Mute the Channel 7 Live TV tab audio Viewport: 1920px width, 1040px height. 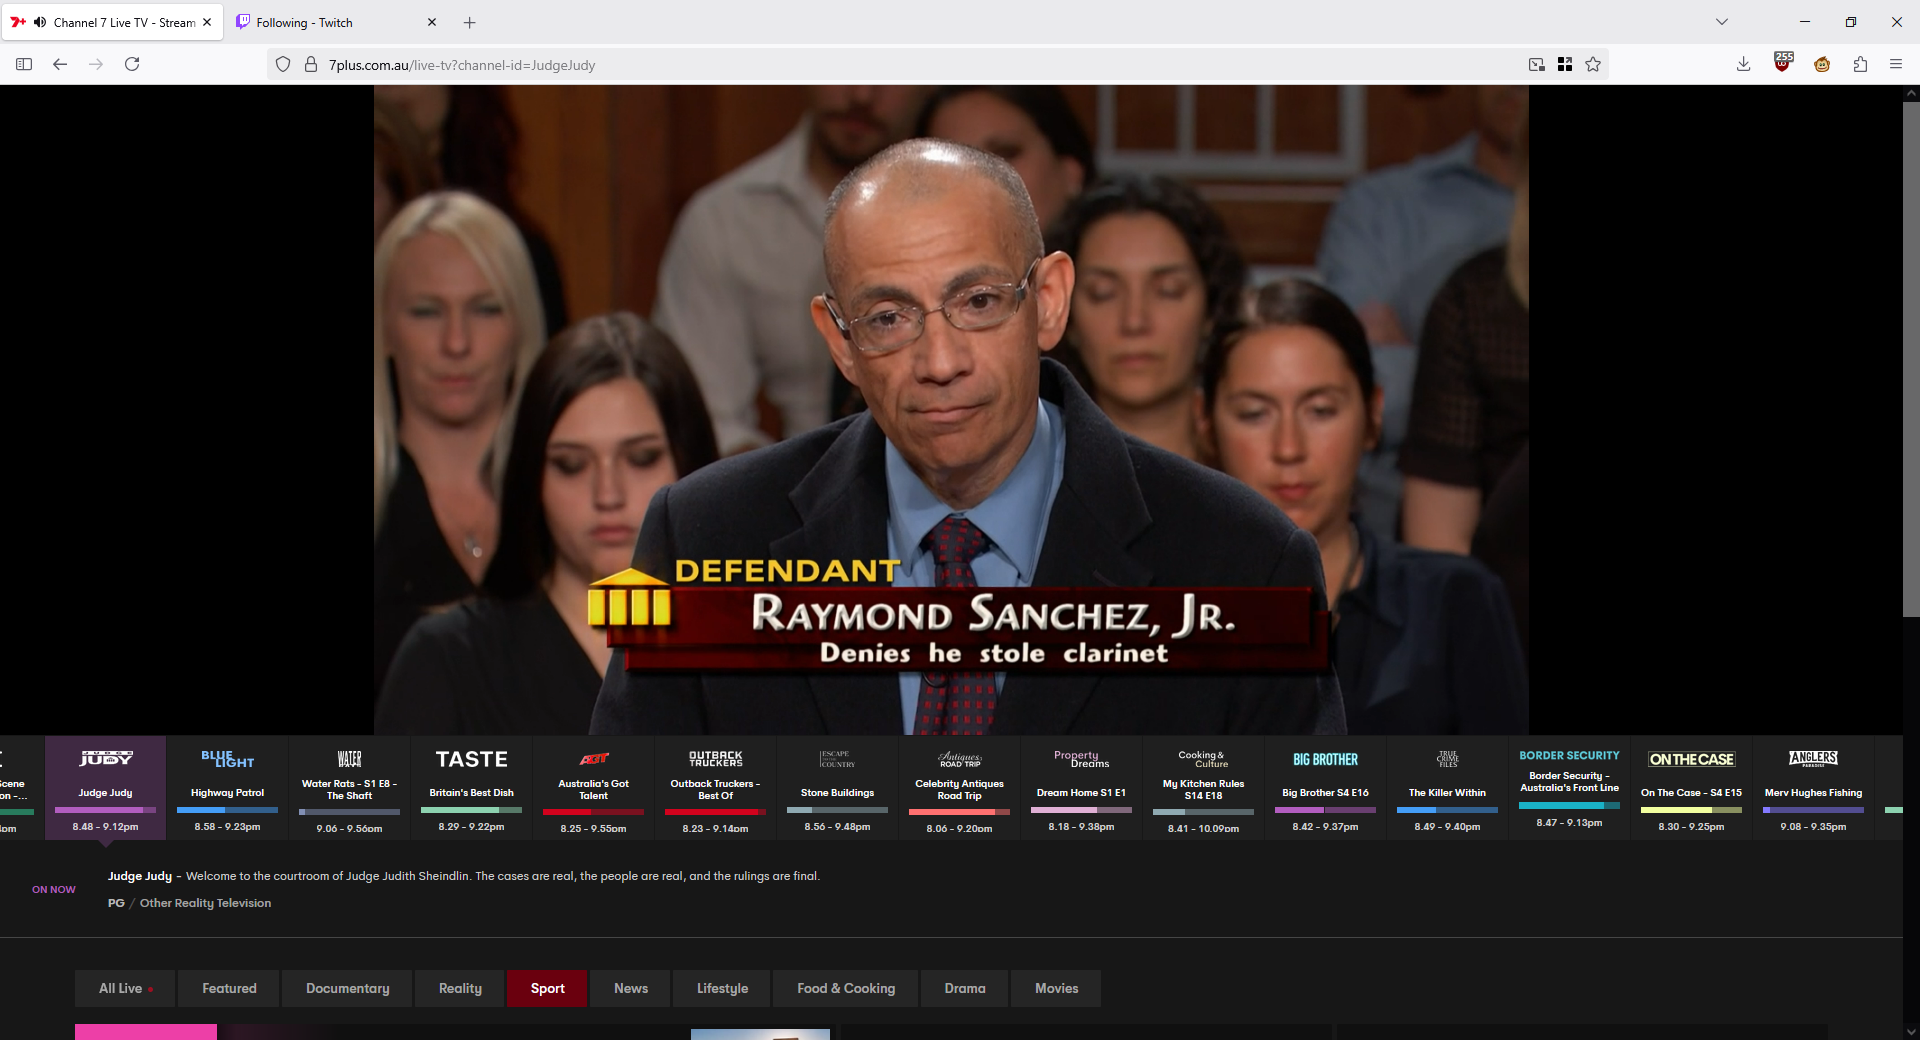40,22
